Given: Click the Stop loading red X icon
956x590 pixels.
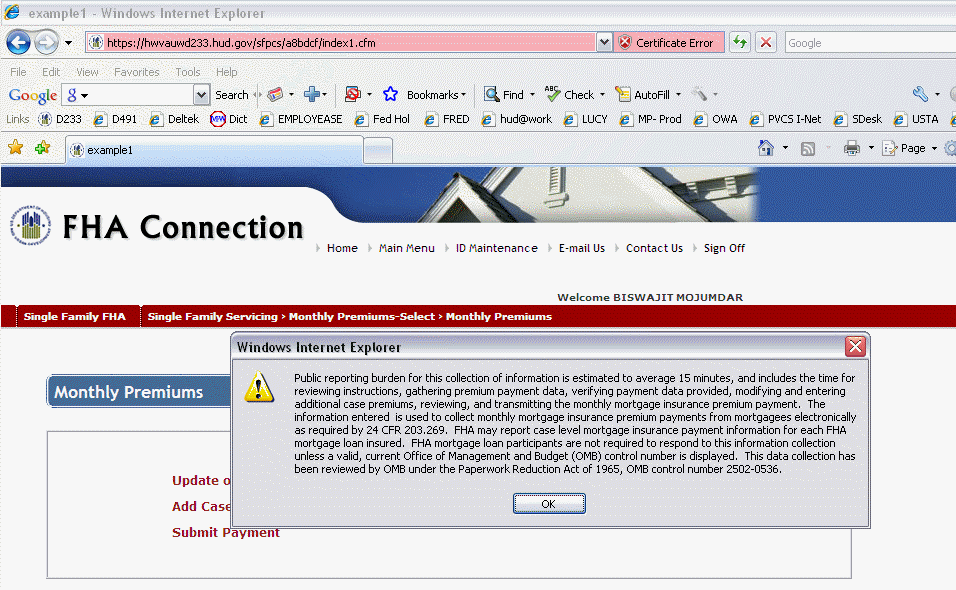Looking at the screenshot, I should coord(766,43).
